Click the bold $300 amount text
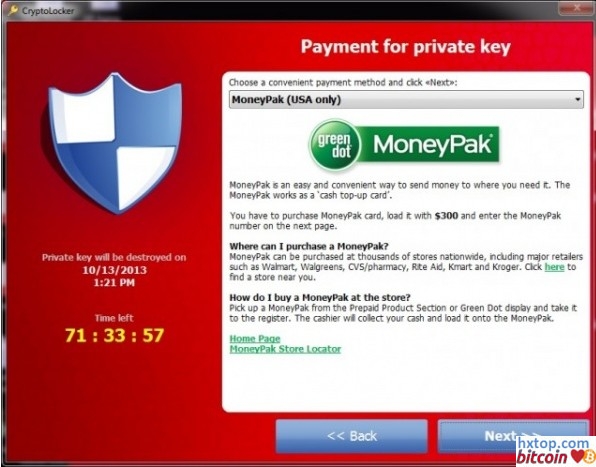 tap(446, 216)
